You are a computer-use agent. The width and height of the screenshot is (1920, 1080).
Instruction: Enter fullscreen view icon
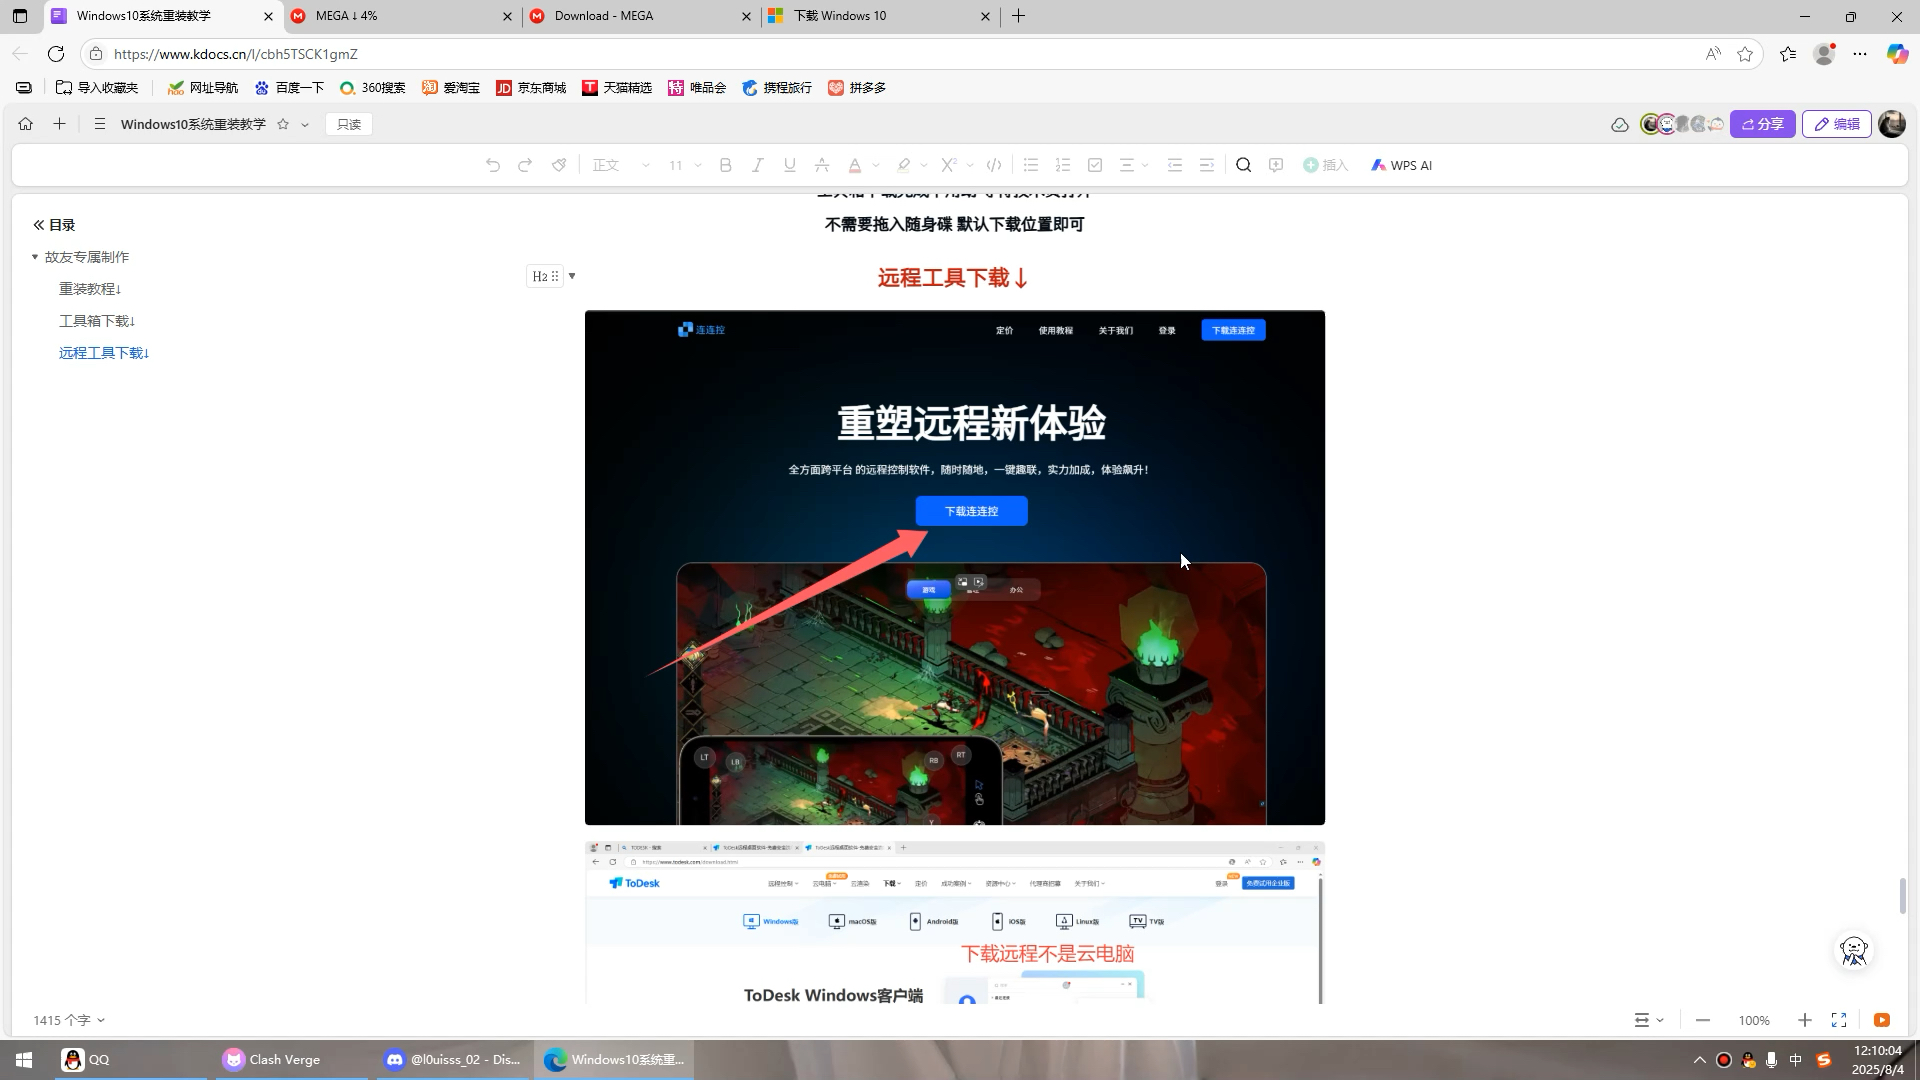coord(1839,1020)
